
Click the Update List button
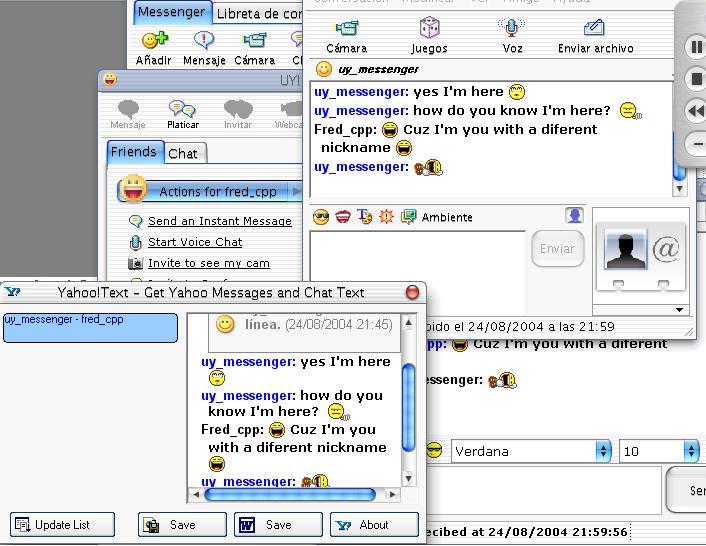click(x=63, y=525)
